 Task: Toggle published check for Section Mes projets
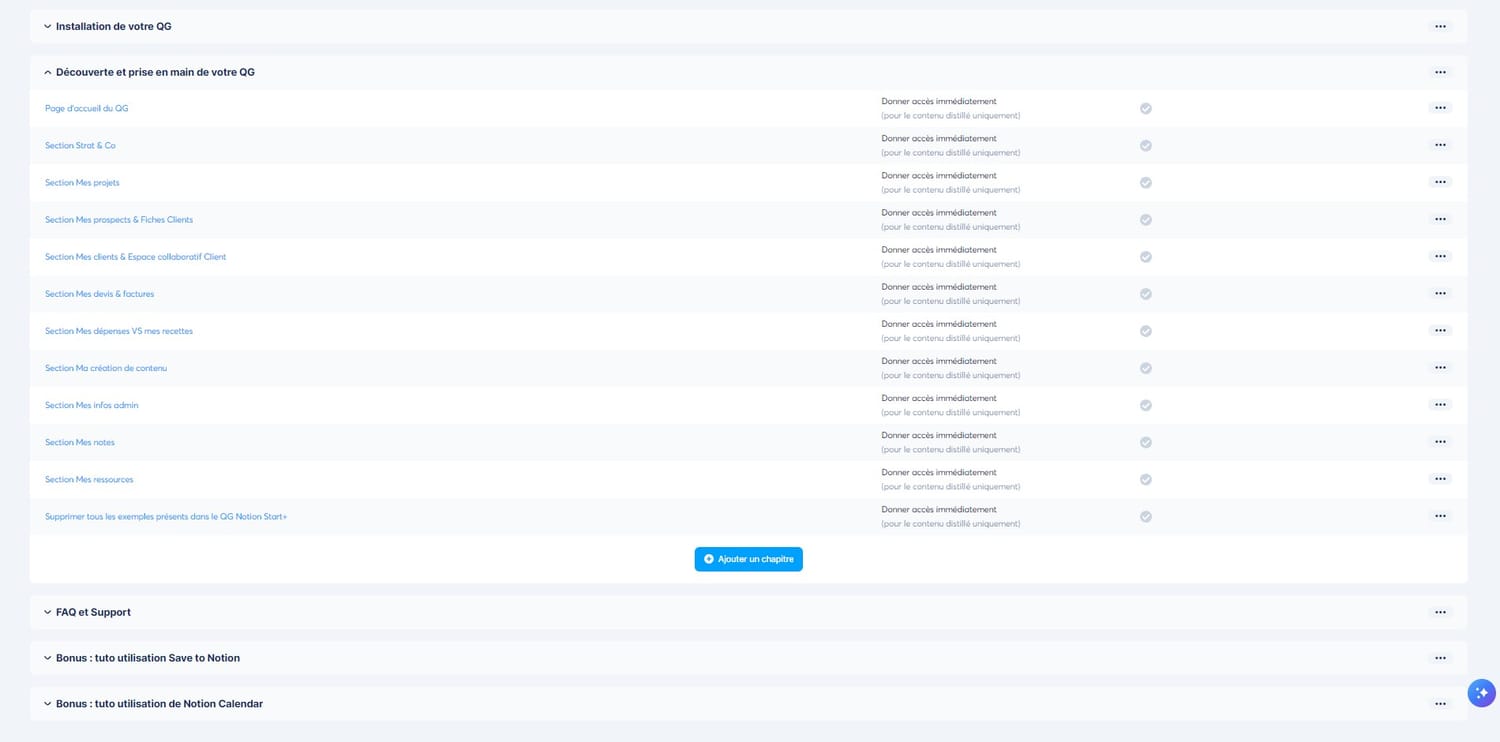click(x=1146, y=183)
